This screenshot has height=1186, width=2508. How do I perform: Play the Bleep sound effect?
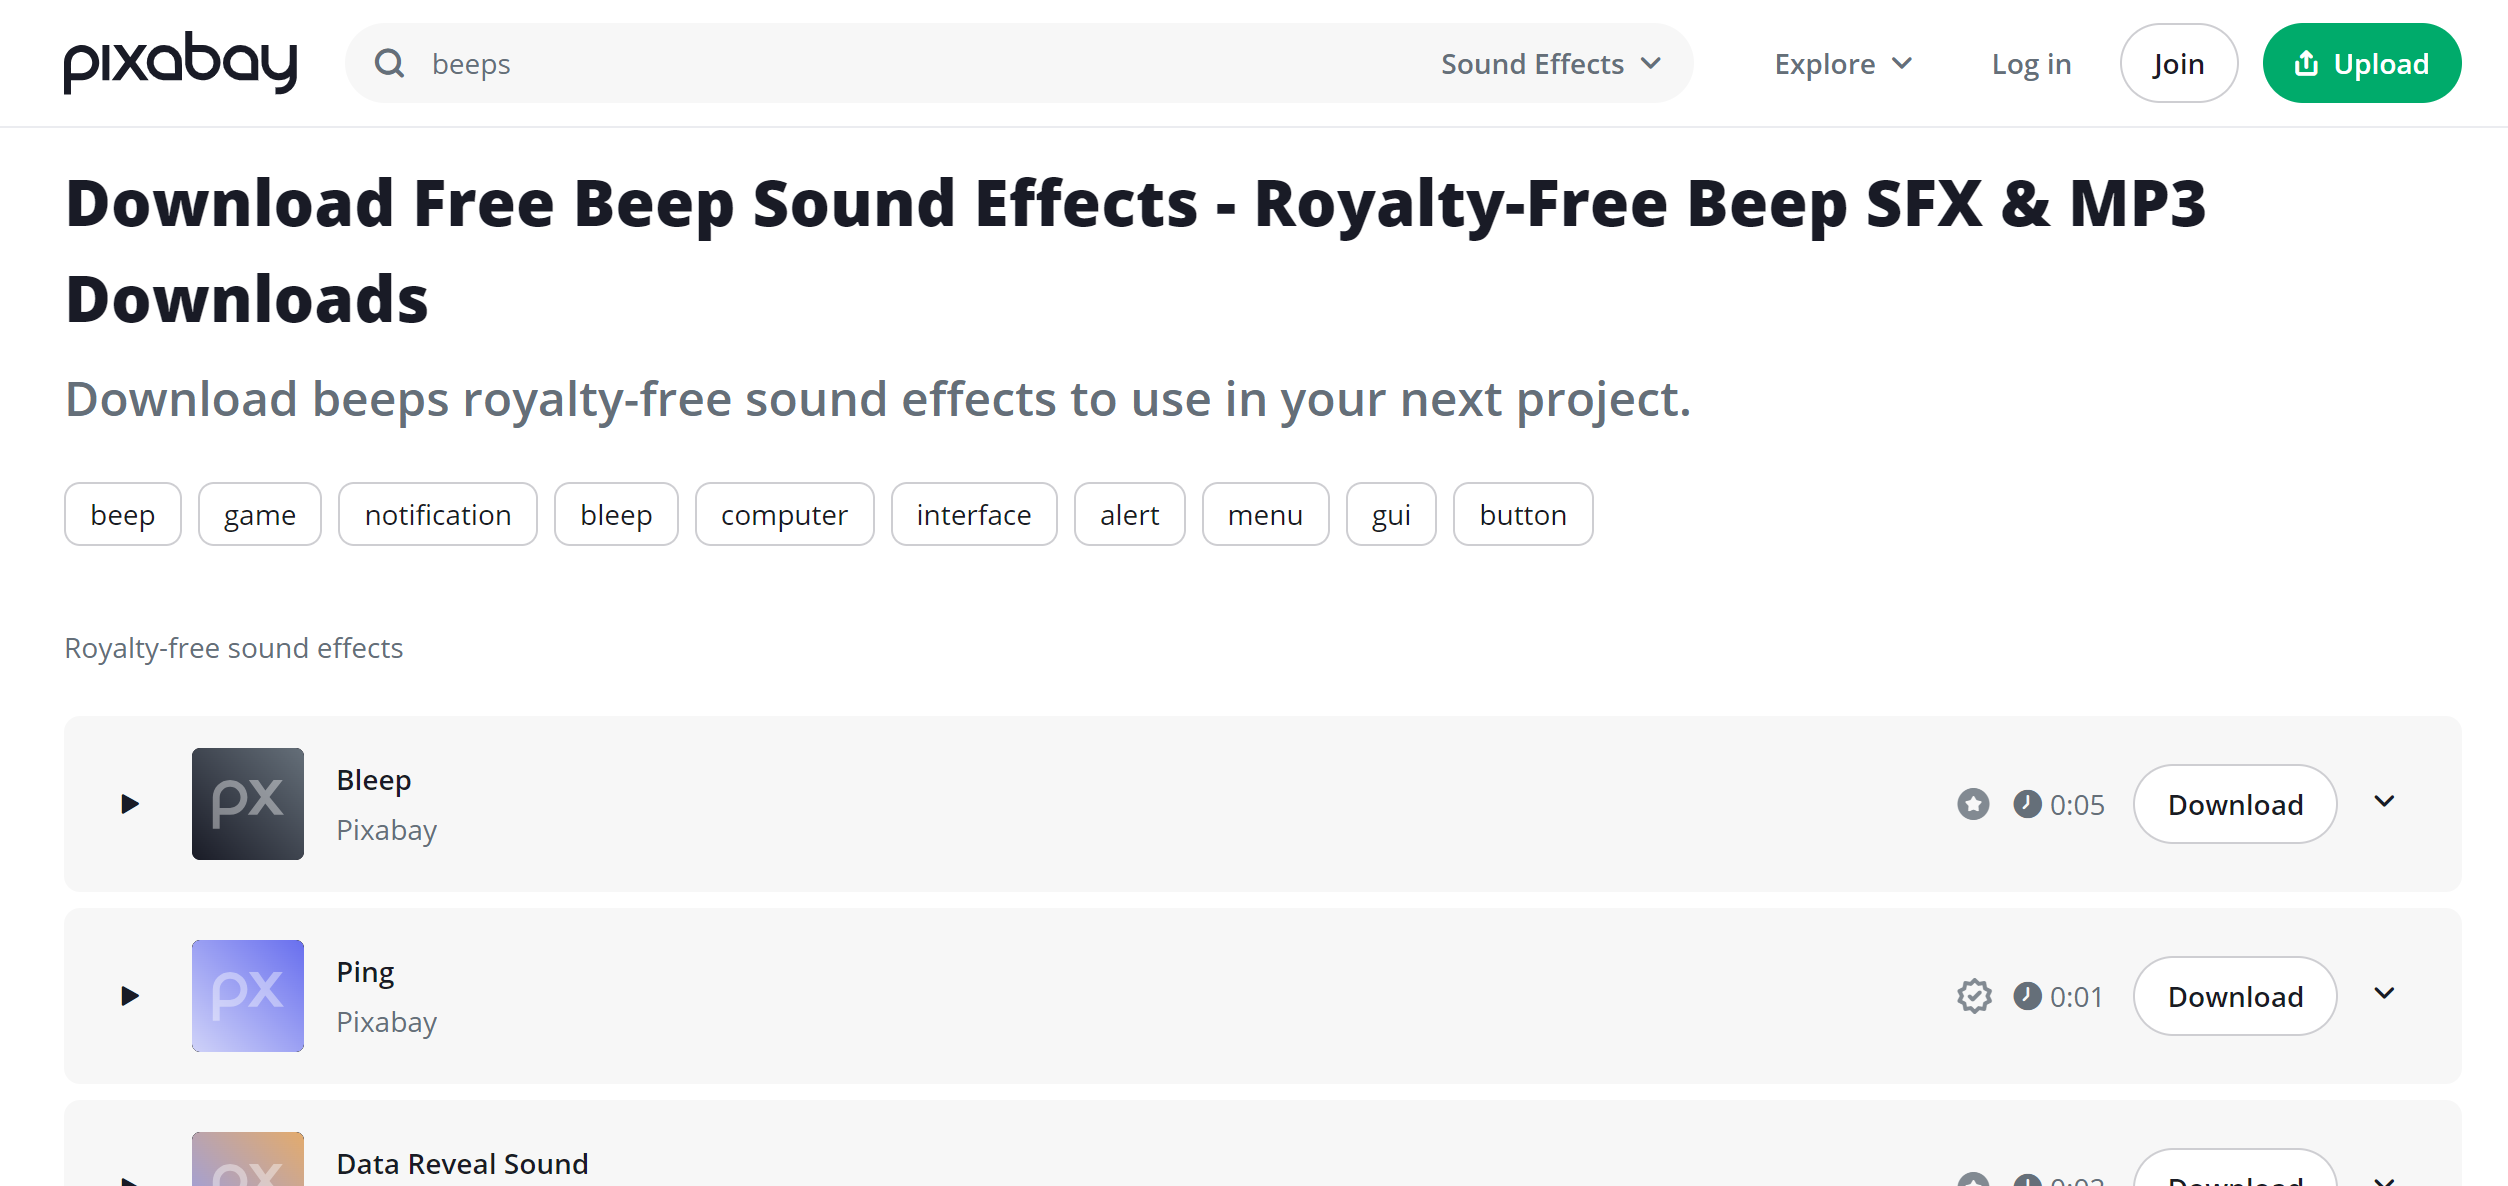click(x=130, y=804)
